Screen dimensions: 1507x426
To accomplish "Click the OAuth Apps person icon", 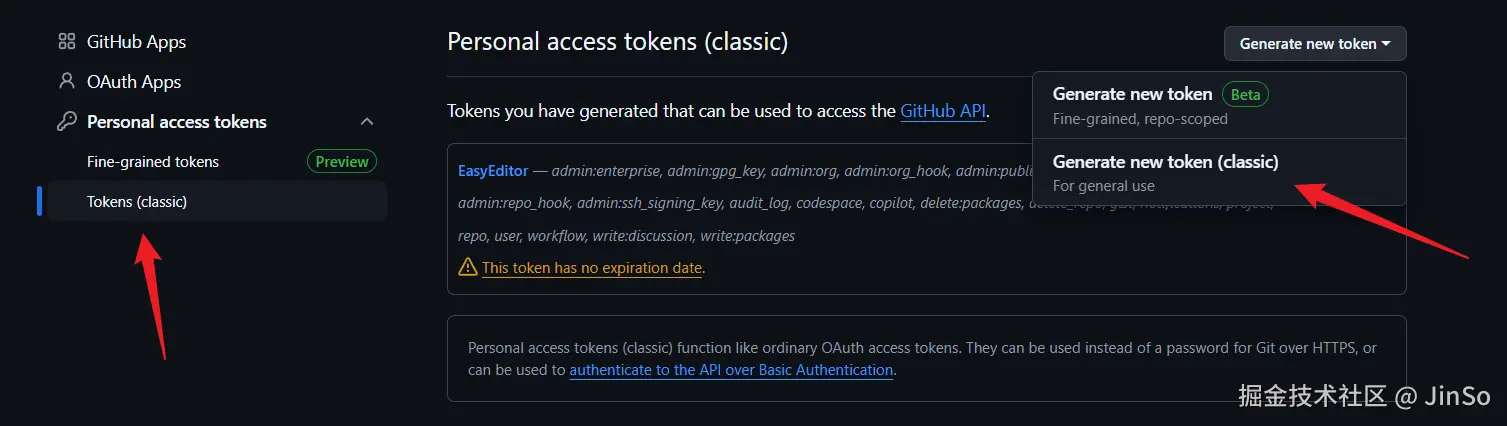I will (x=67, y=82).
